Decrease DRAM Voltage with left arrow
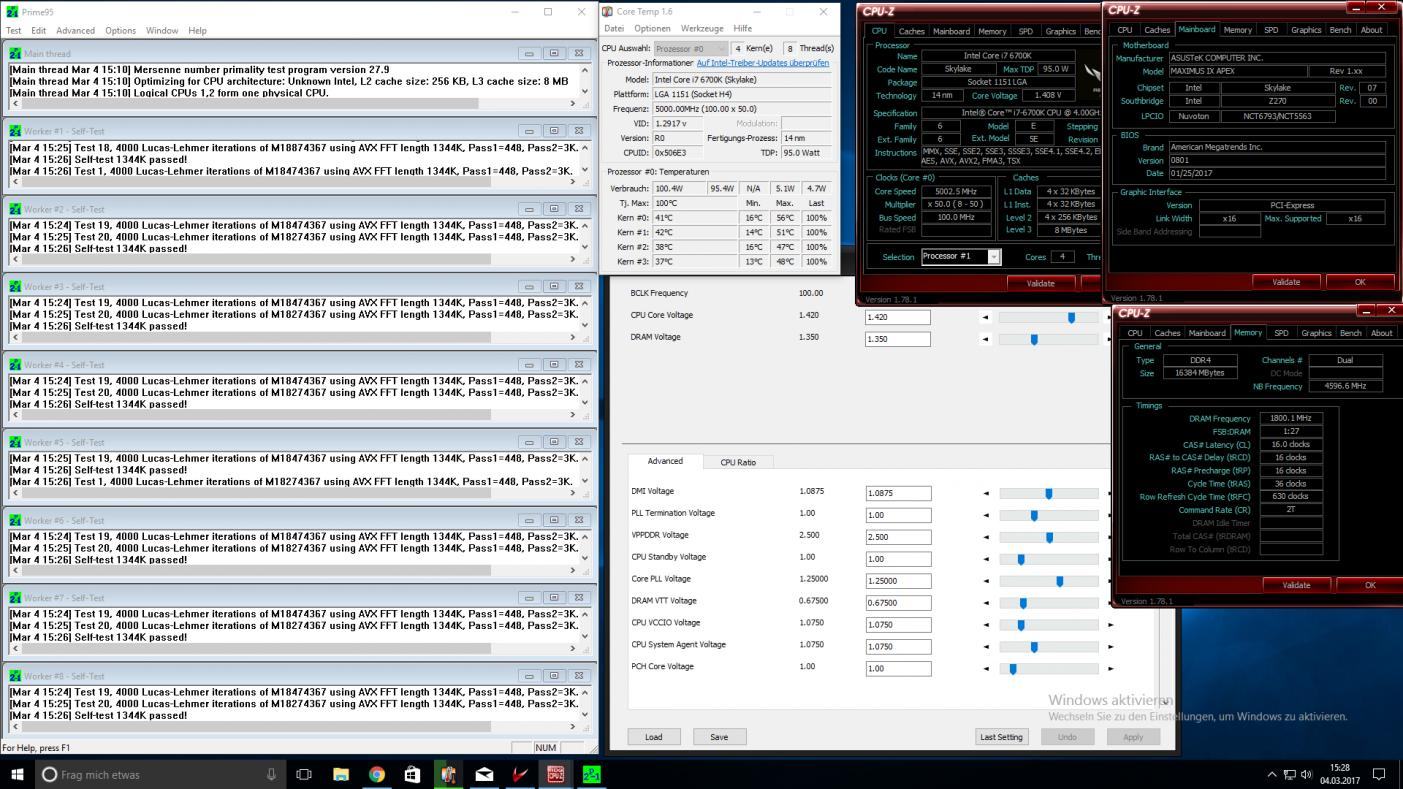The image size is (1403, 789). pos(985,340)
